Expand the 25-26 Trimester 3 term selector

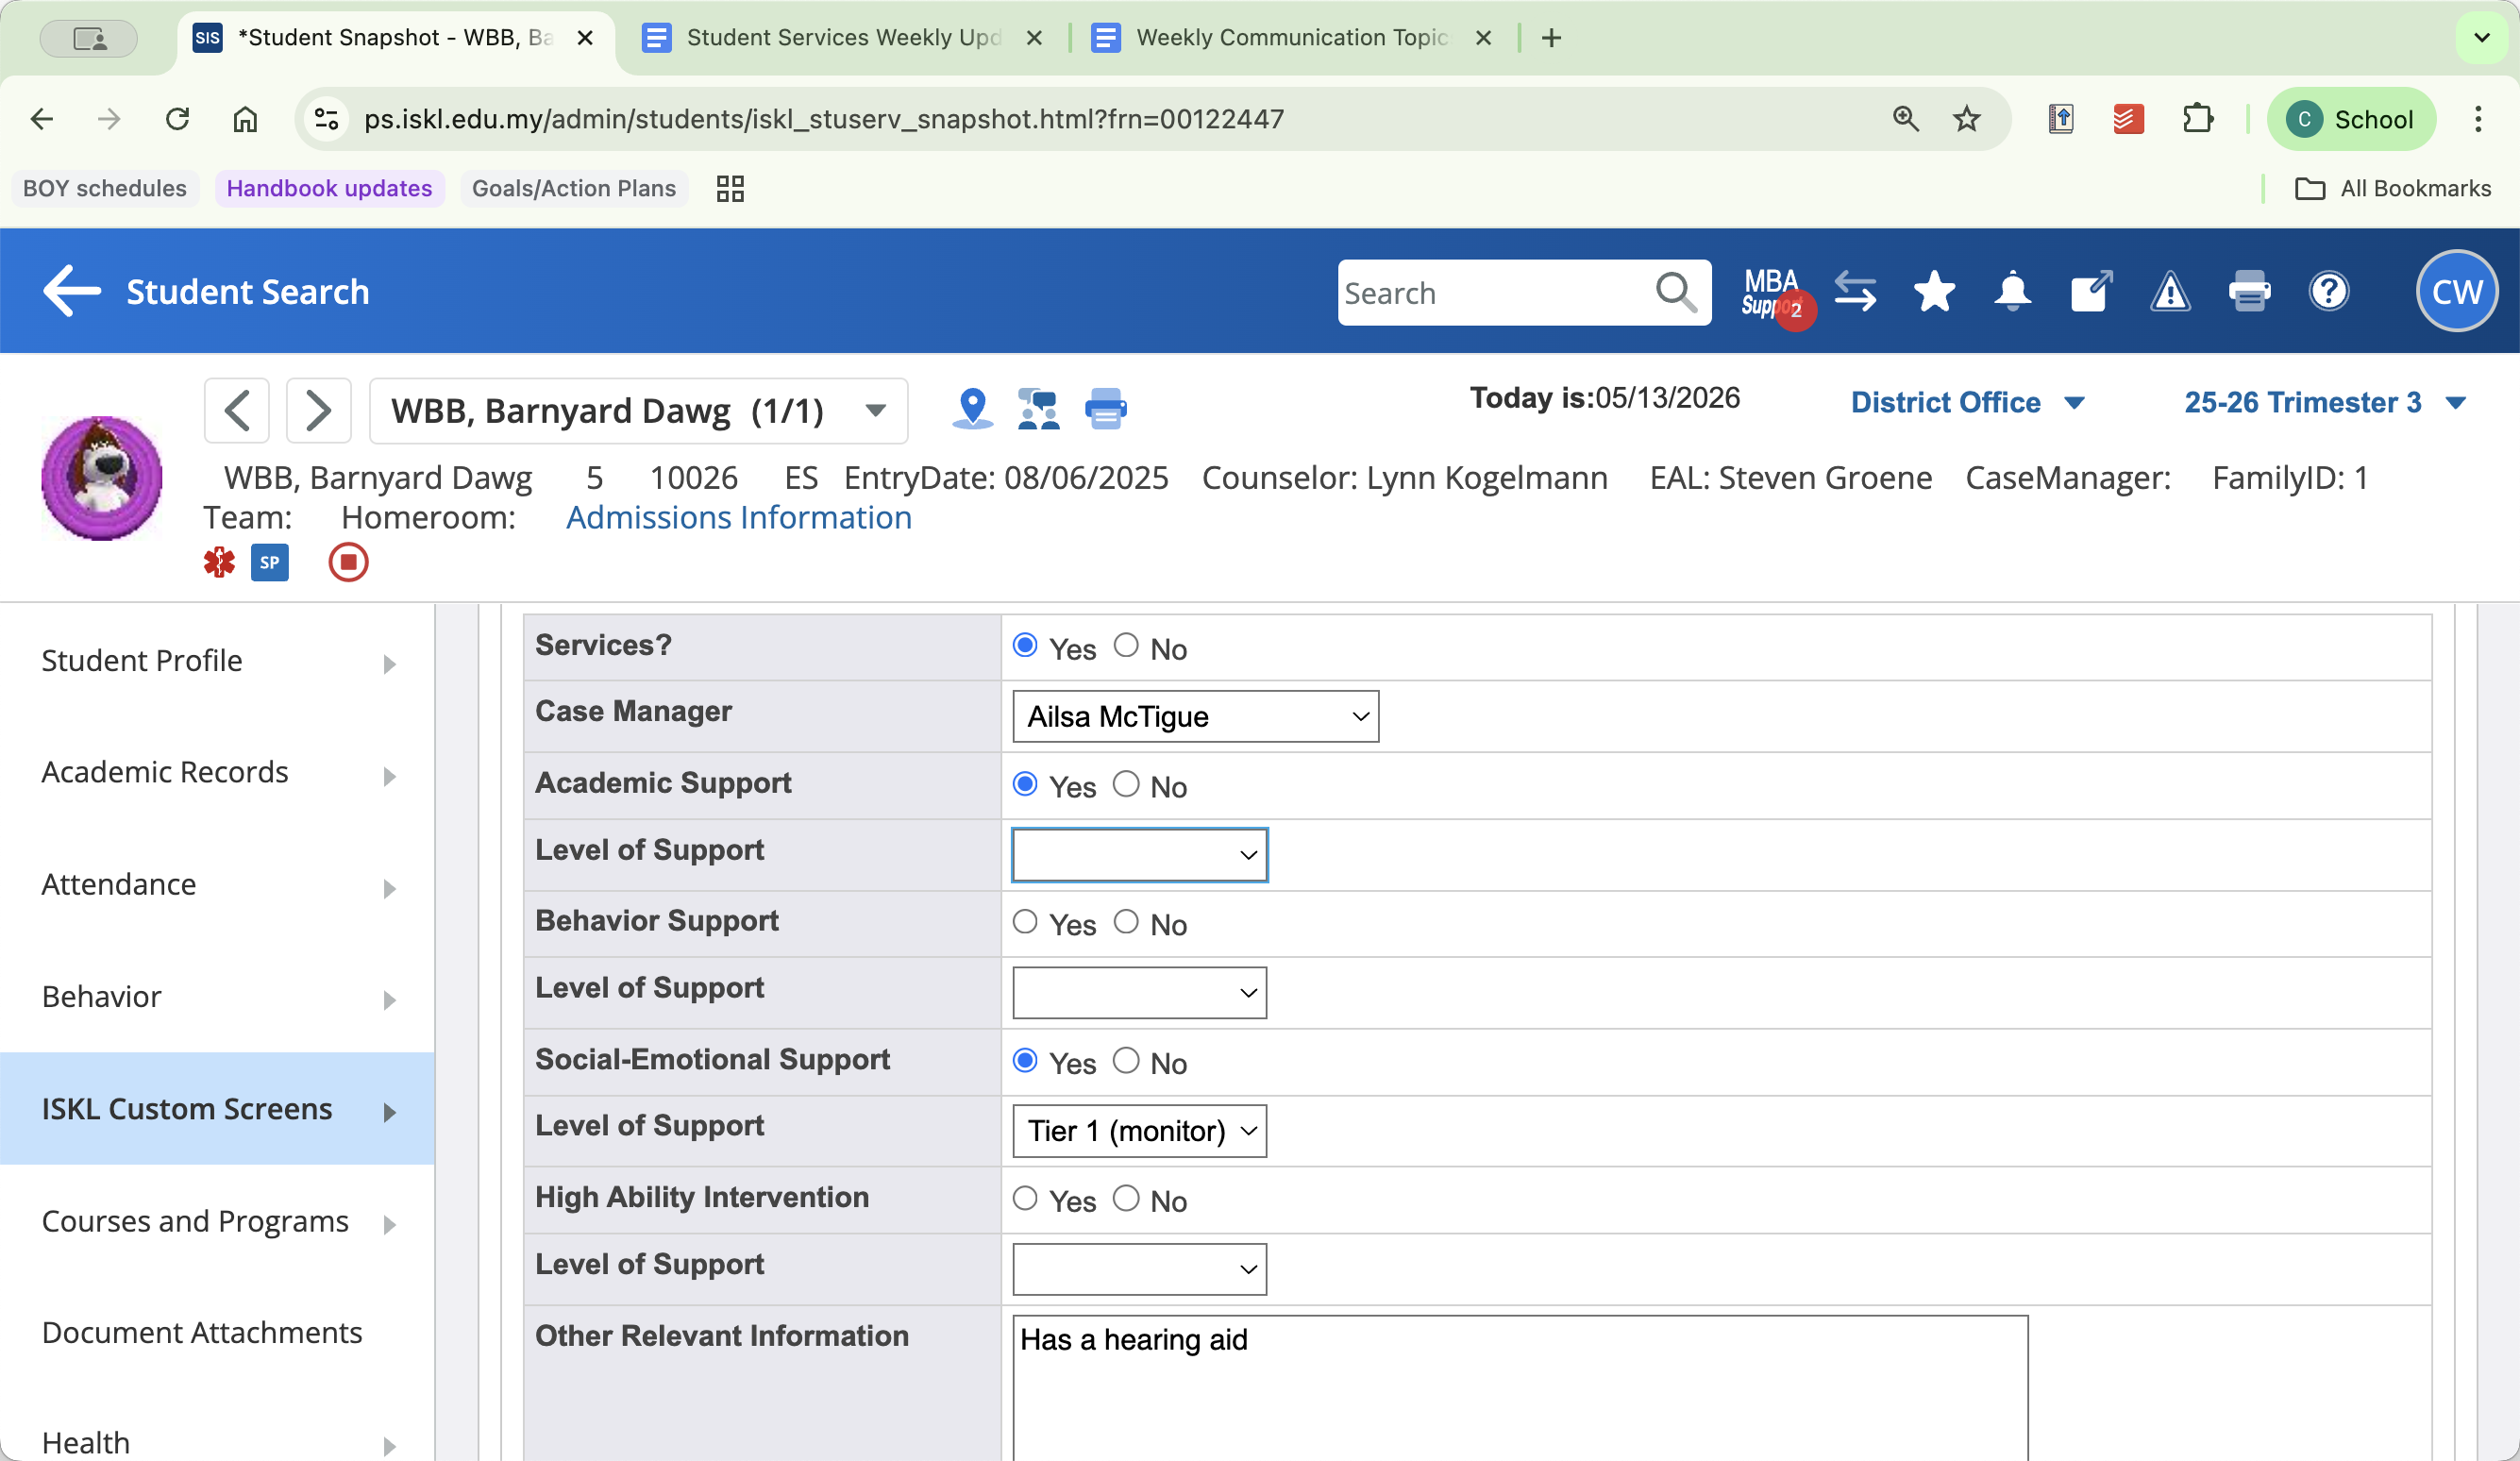pyautogui.click(x=2324, y=402)
